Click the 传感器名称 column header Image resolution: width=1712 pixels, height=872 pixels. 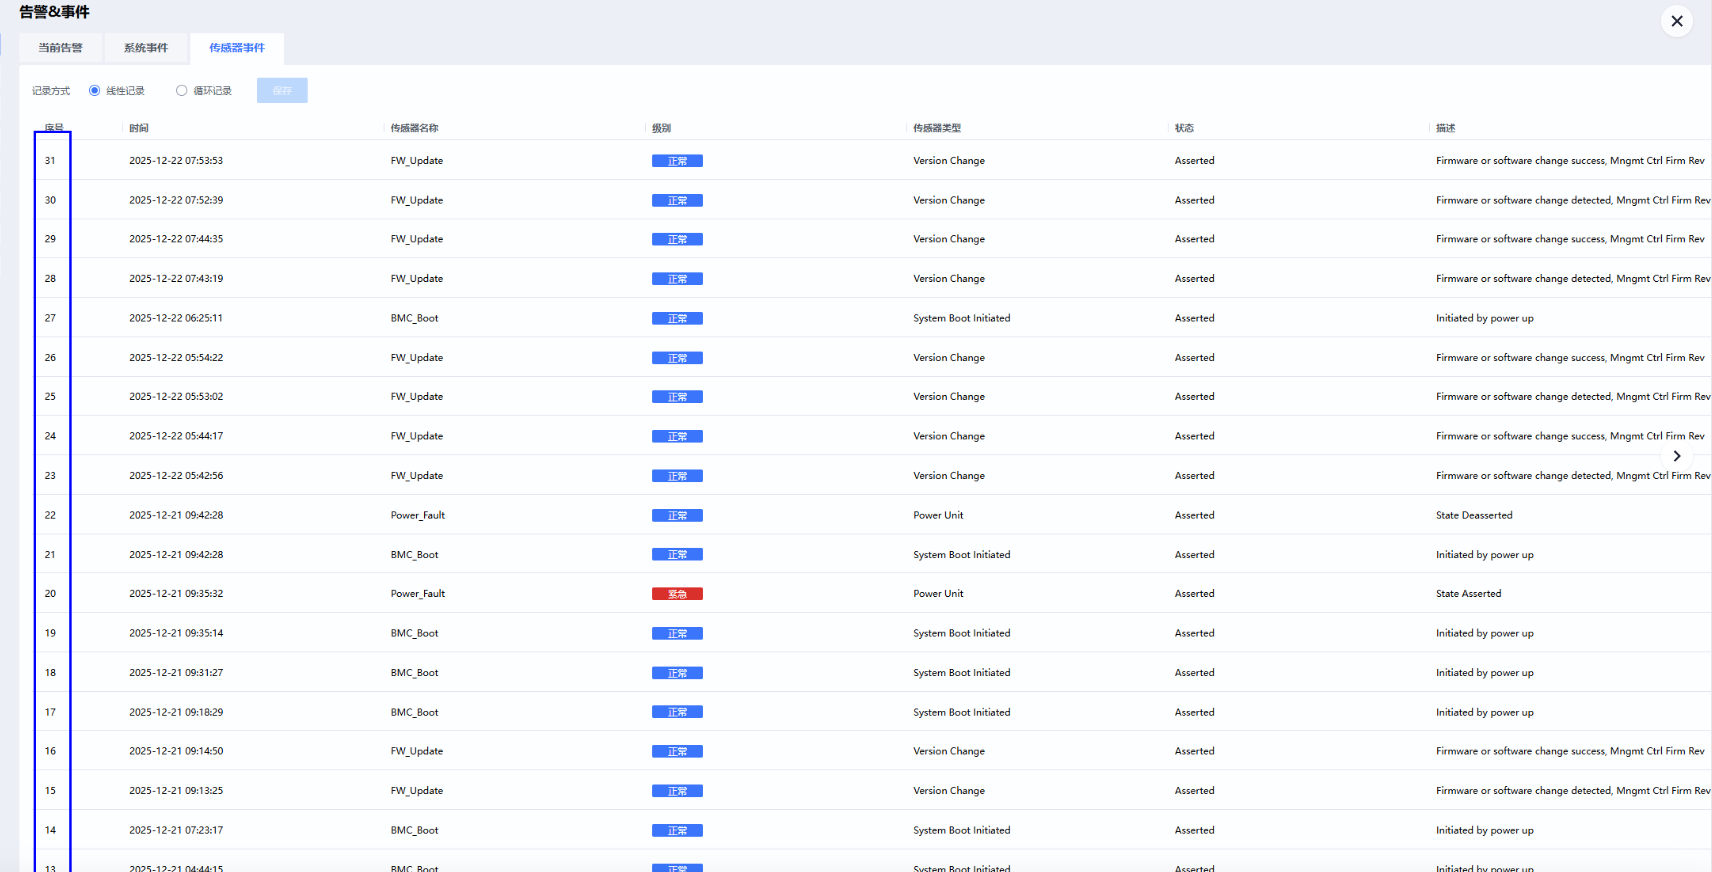(x=414, y=128)
